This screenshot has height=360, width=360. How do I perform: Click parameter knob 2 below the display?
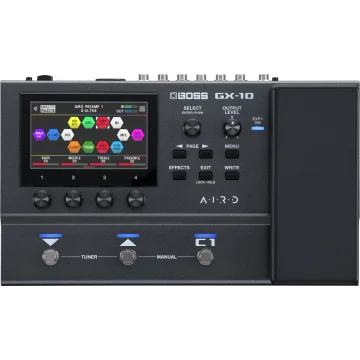(x=74, y=199)
